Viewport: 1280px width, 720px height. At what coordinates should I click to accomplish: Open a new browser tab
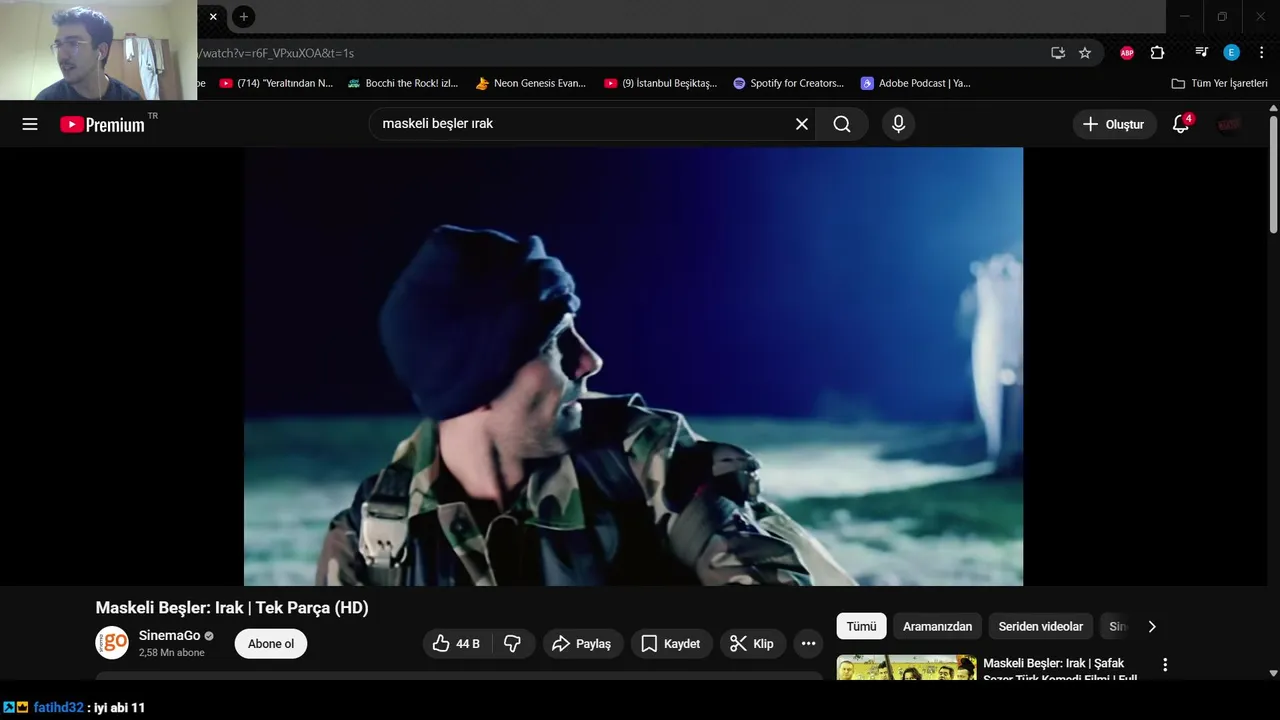(244, 17)
